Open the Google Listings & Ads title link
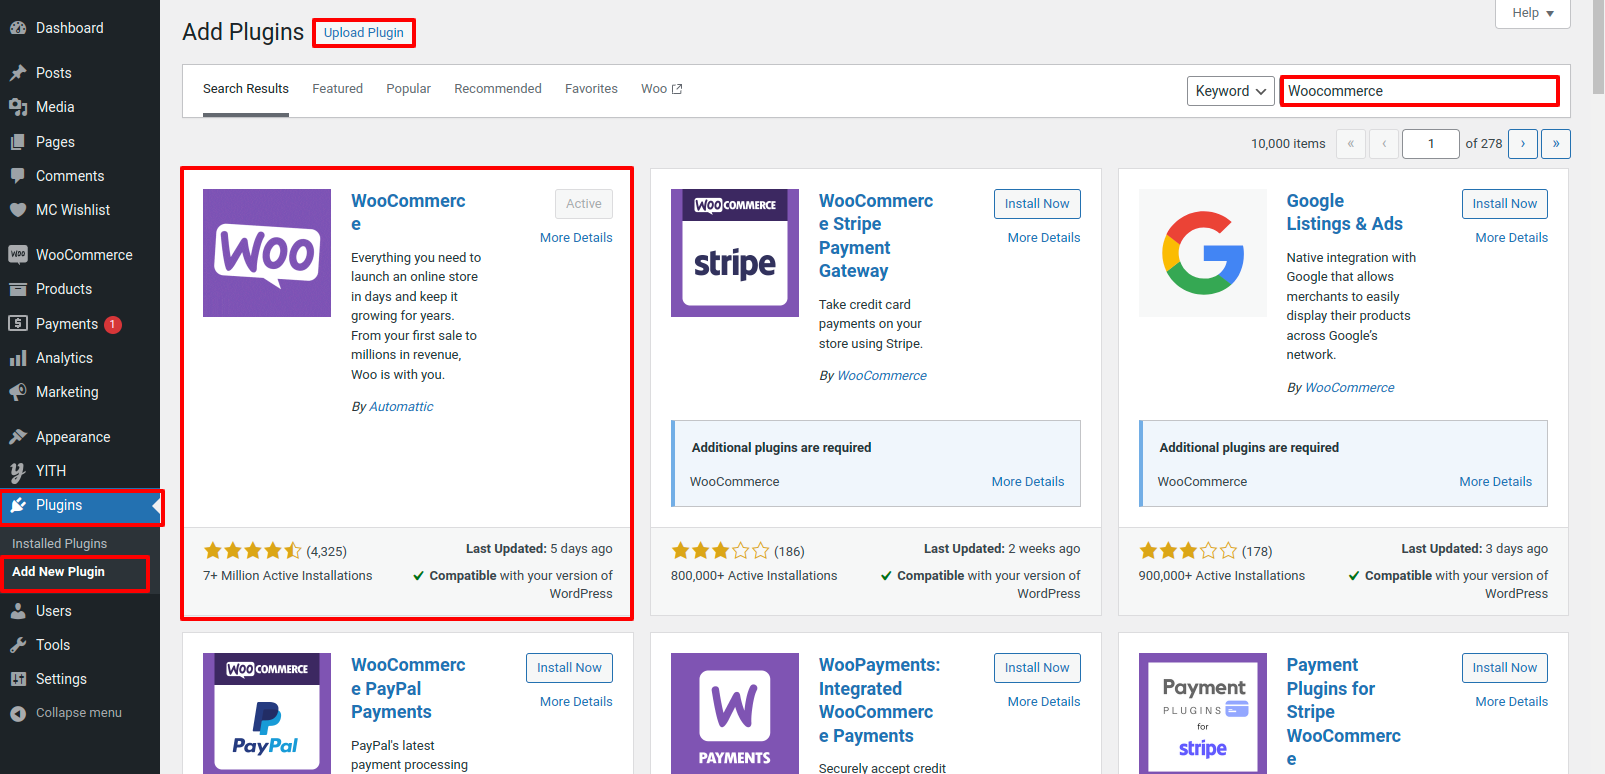1605x774 pixels. (x=1344, y=212)
